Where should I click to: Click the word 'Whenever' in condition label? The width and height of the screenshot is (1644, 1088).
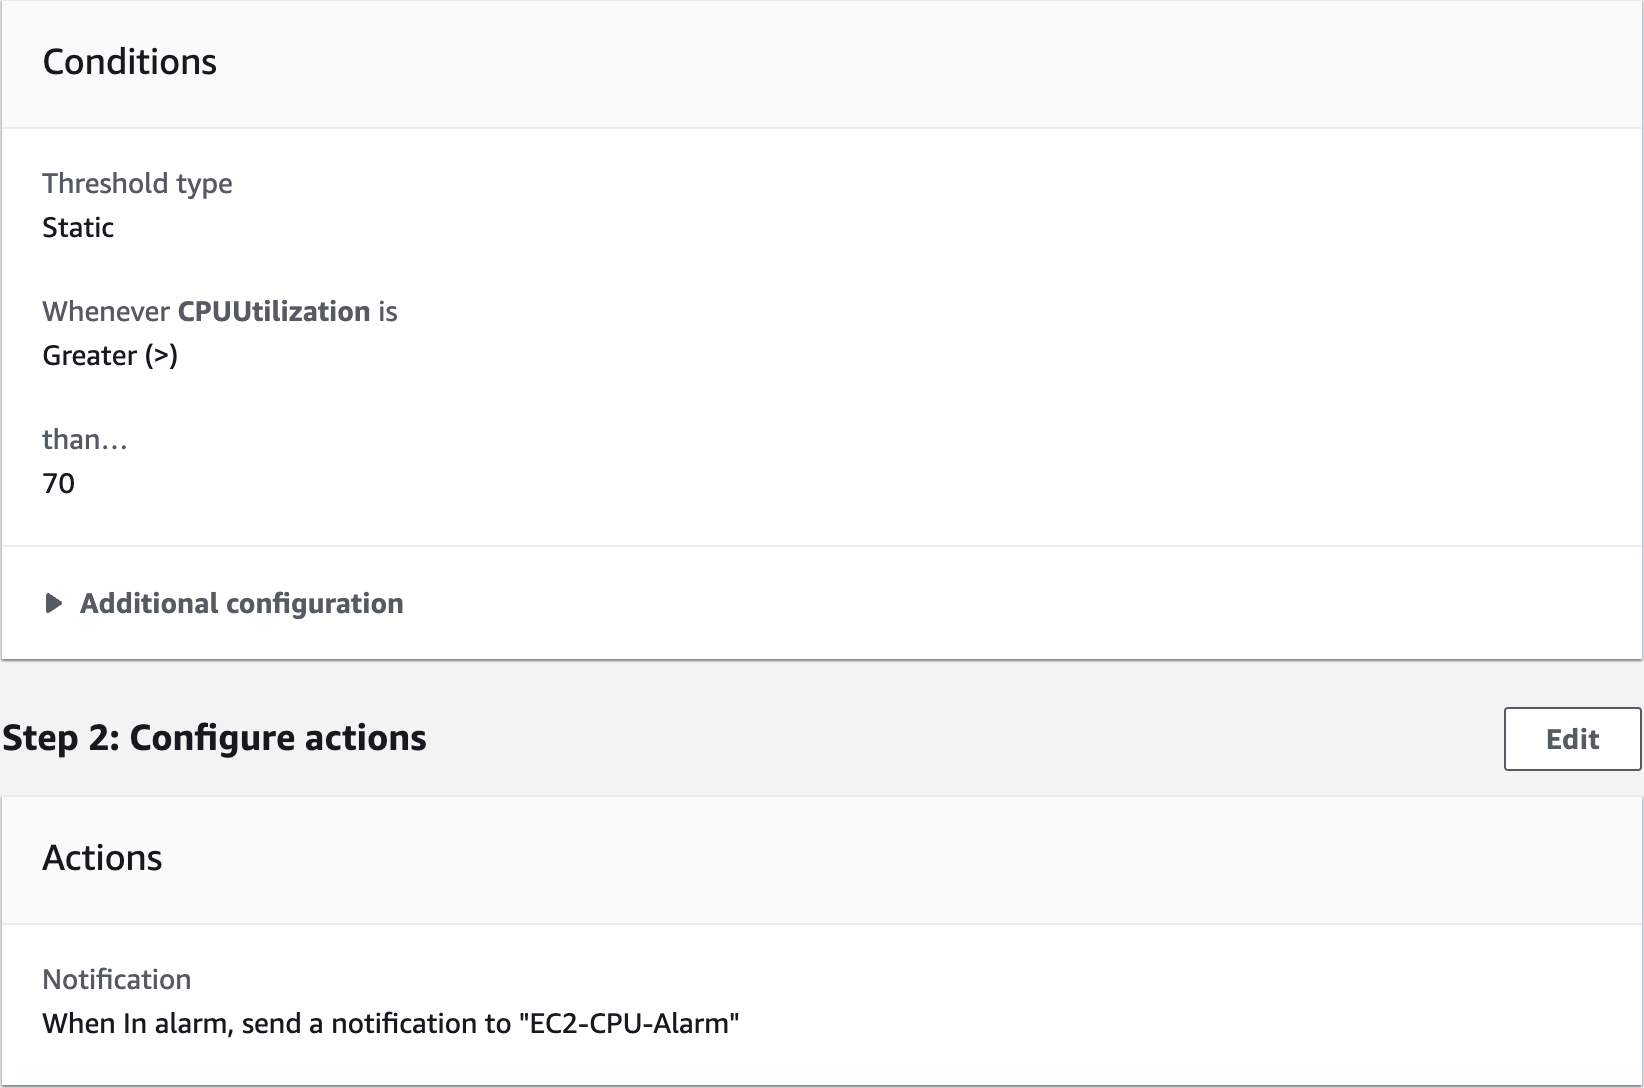106,311
